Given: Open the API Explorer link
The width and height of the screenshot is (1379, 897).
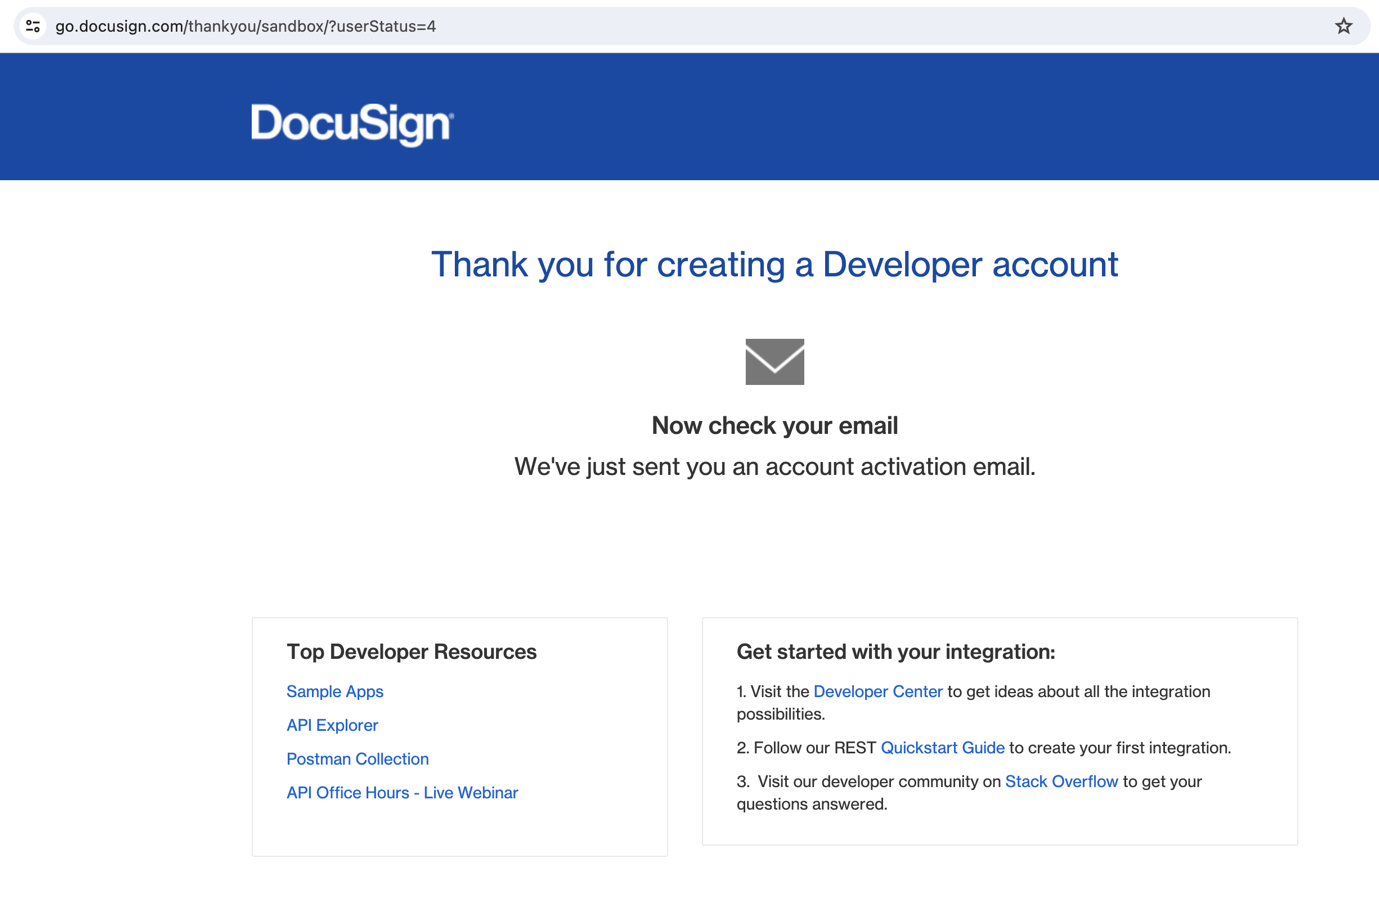Looking at the screenshot, I should (x=332, y=725).
